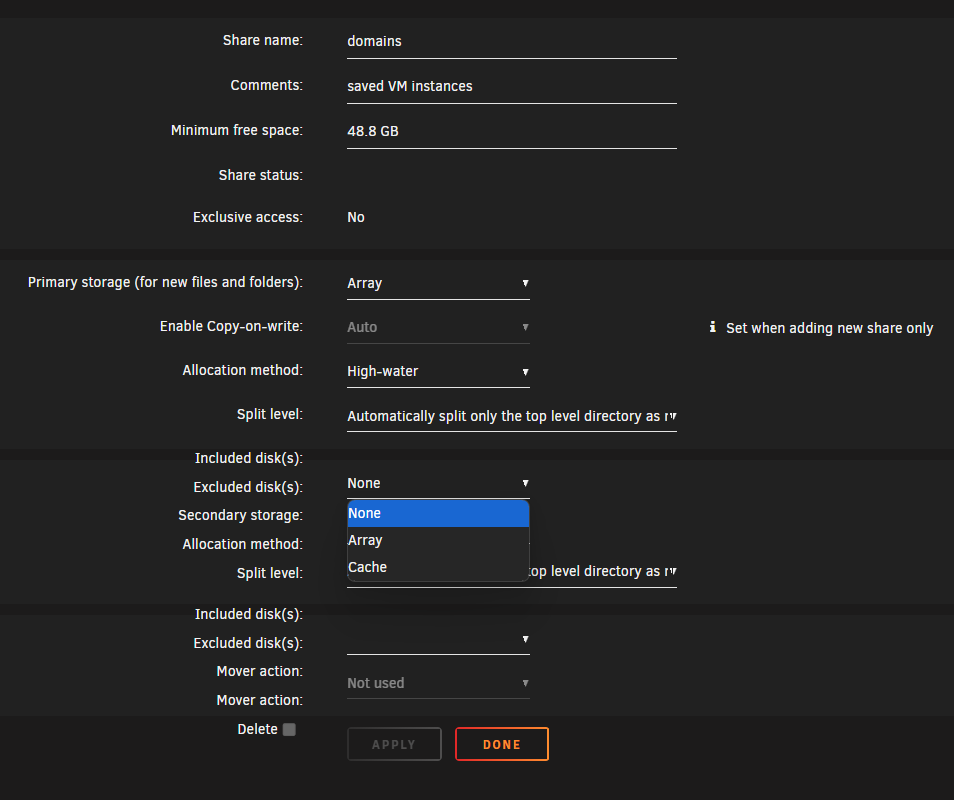Screen dimensions: 954x800
Task: Select Array from the dropdown list
Action: tap(438, 540)
